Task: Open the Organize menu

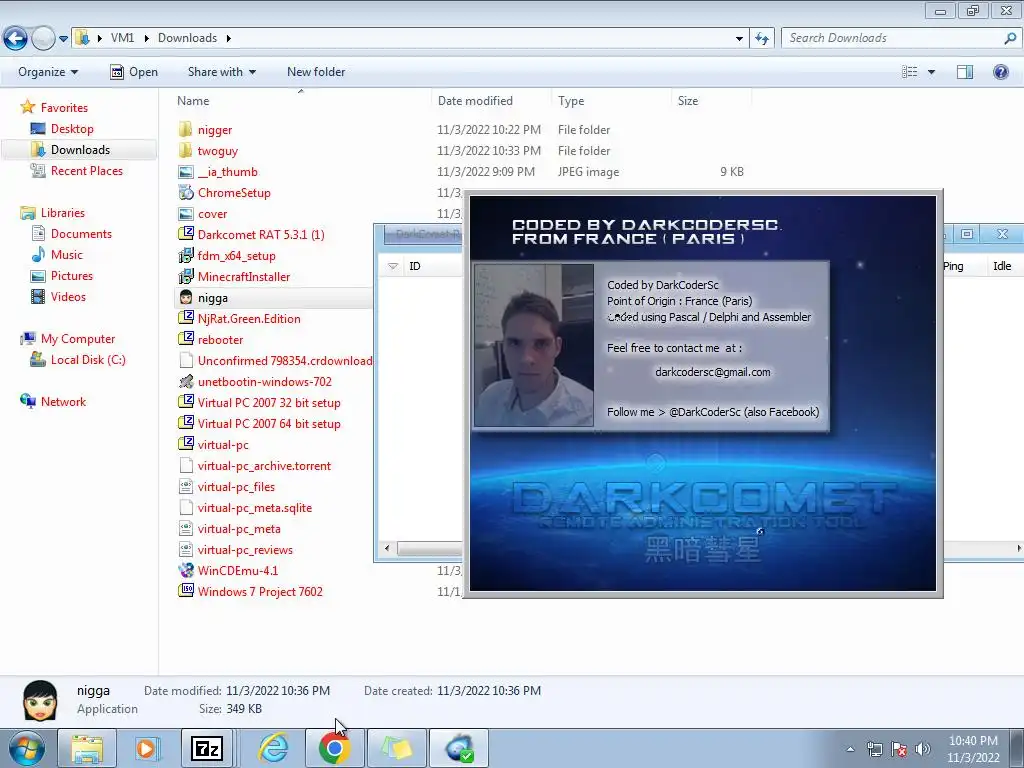Action: click(48, 72)
